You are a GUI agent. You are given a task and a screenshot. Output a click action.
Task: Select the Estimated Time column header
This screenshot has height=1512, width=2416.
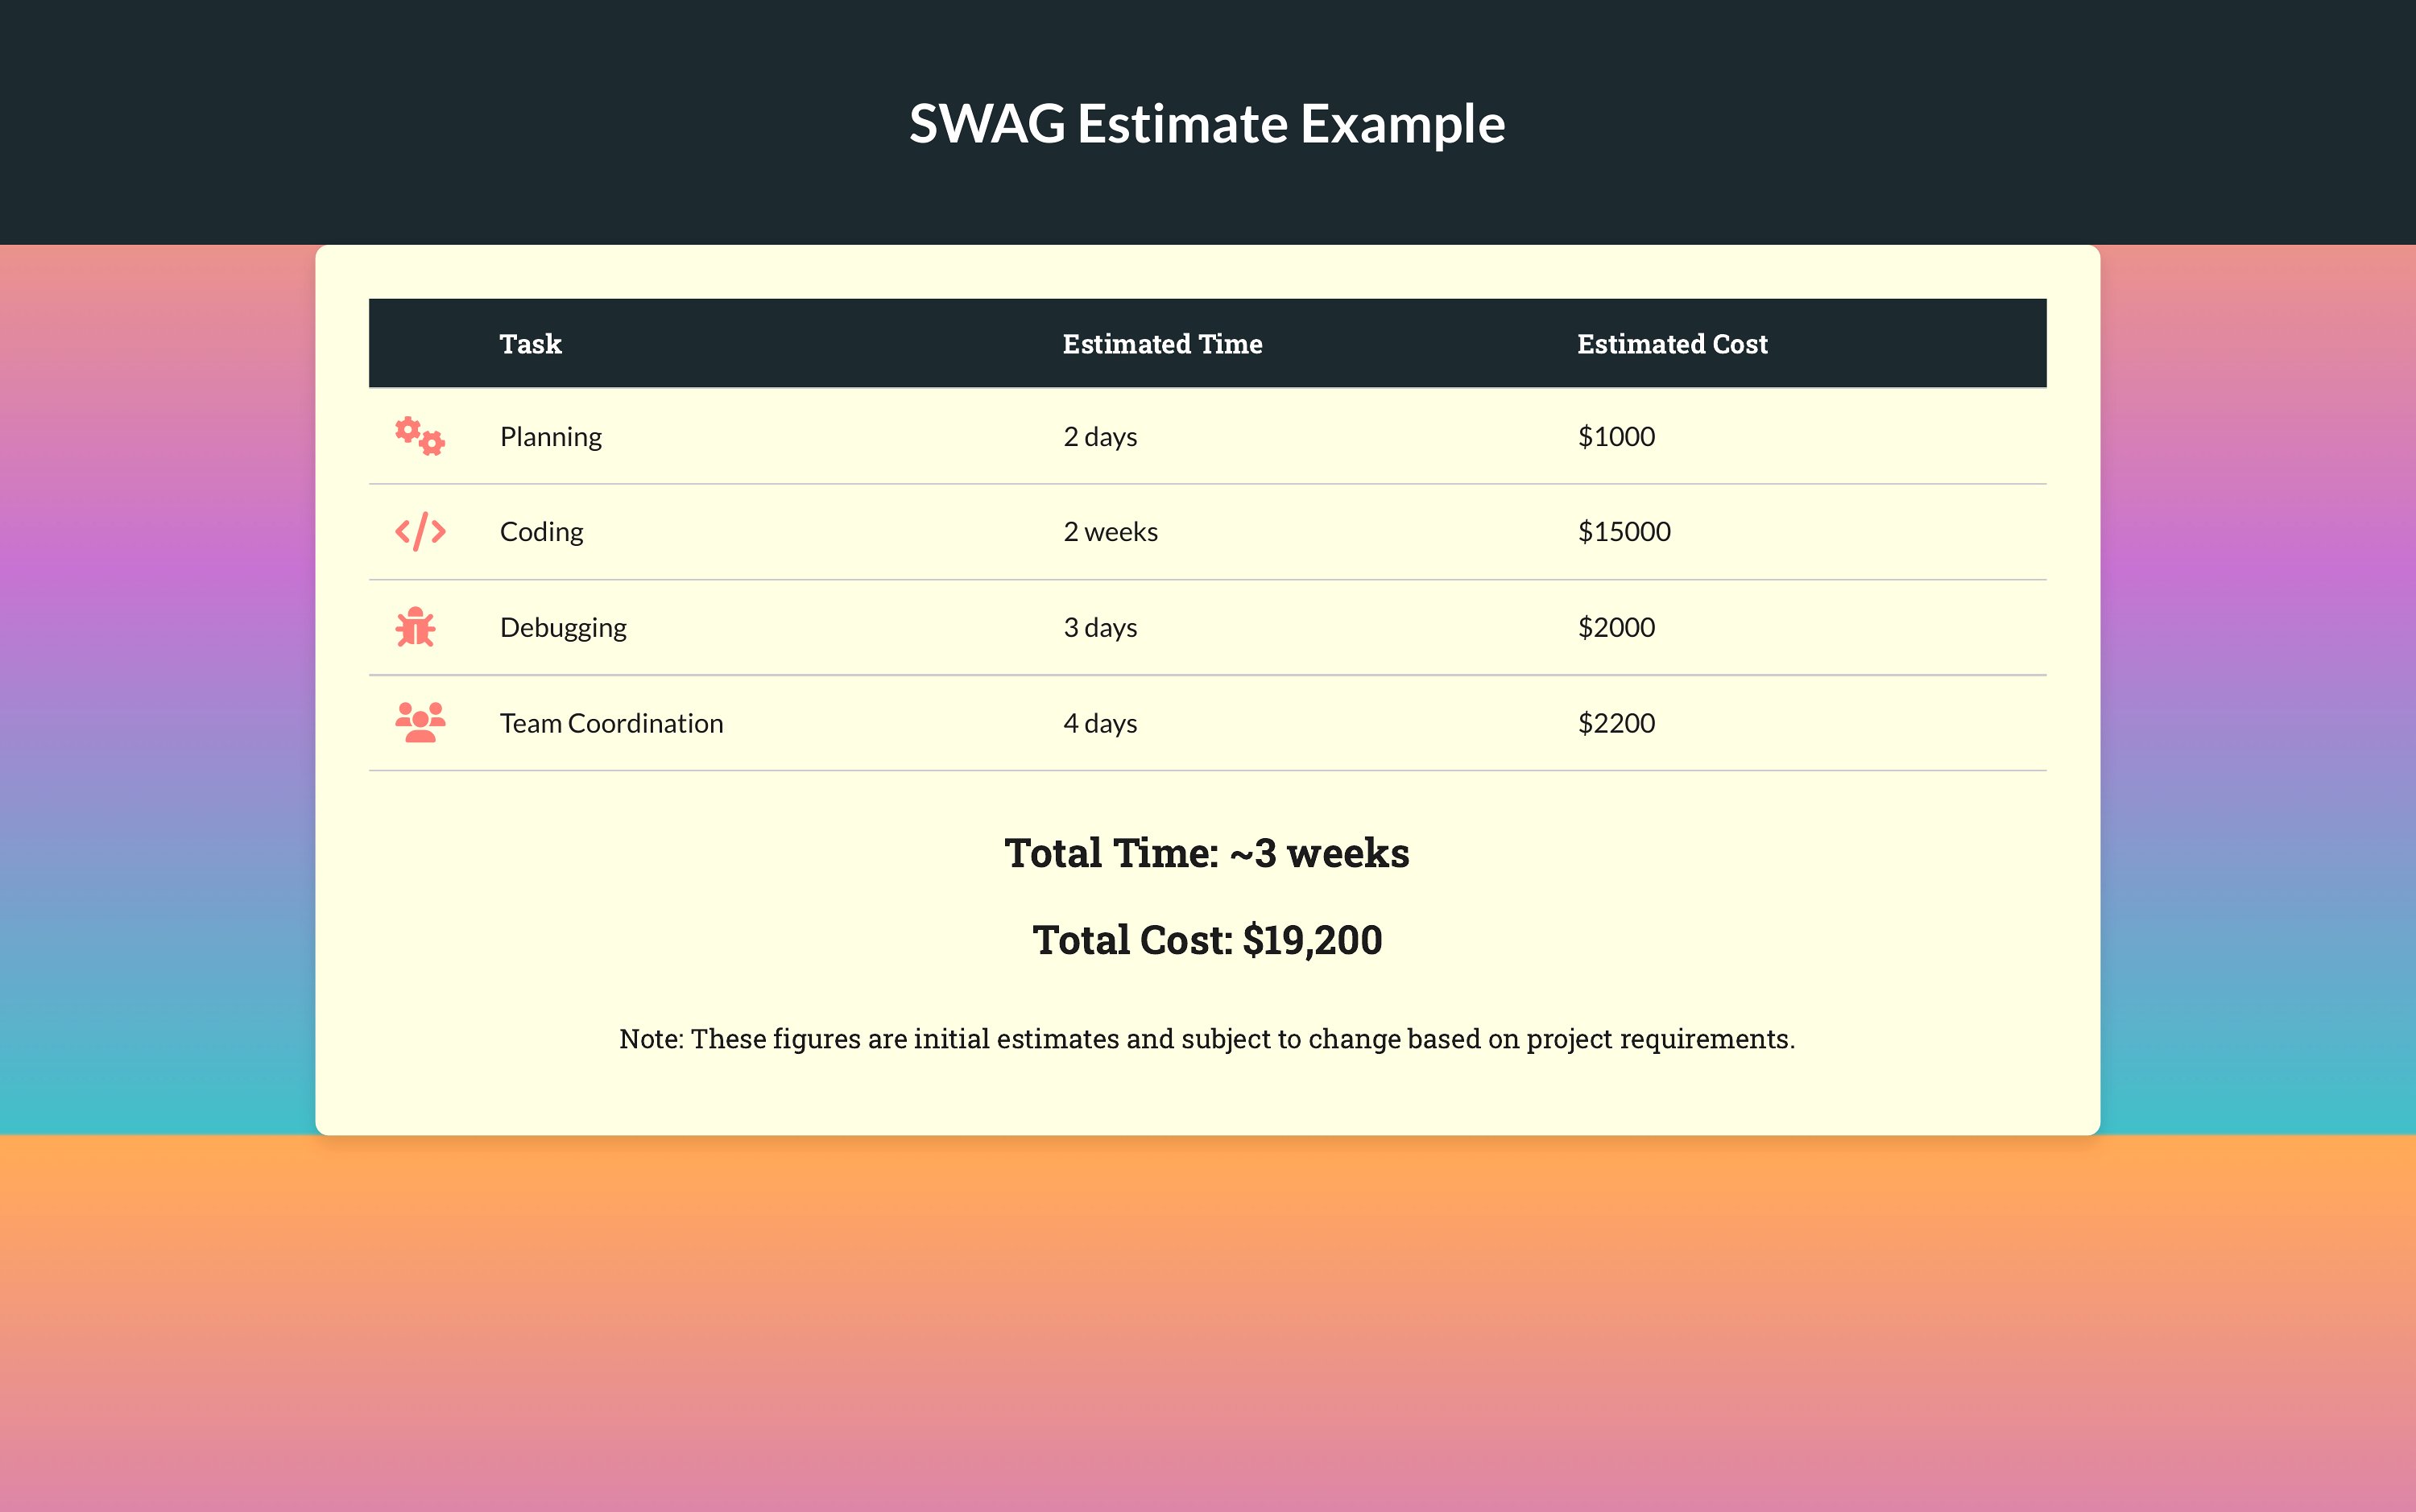(1162, 344)
